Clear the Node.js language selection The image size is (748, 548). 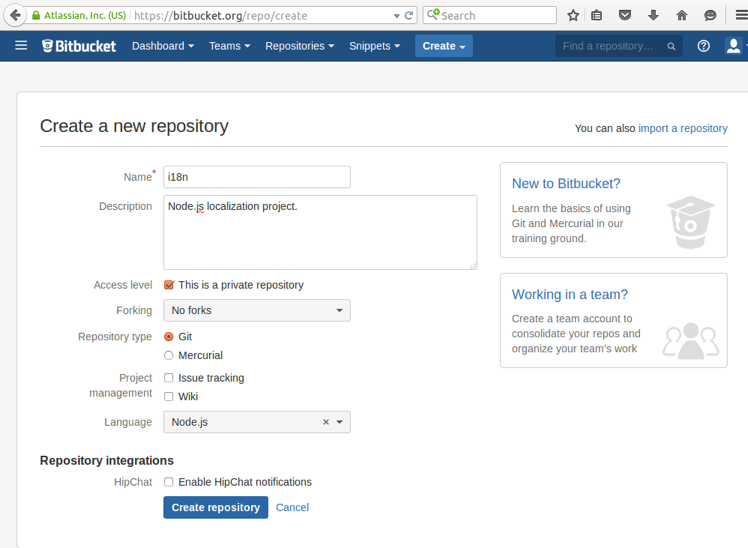(x=325, y=423)
